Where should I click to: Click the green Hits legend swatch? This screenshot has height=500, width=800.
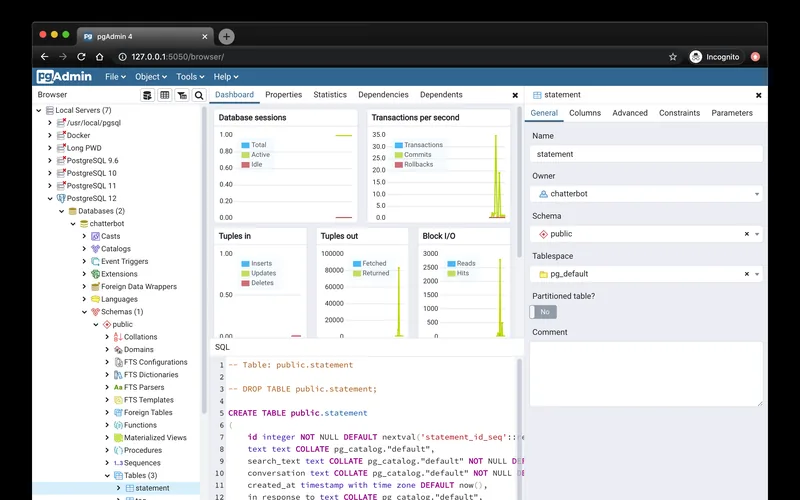(x=452, y=274)
